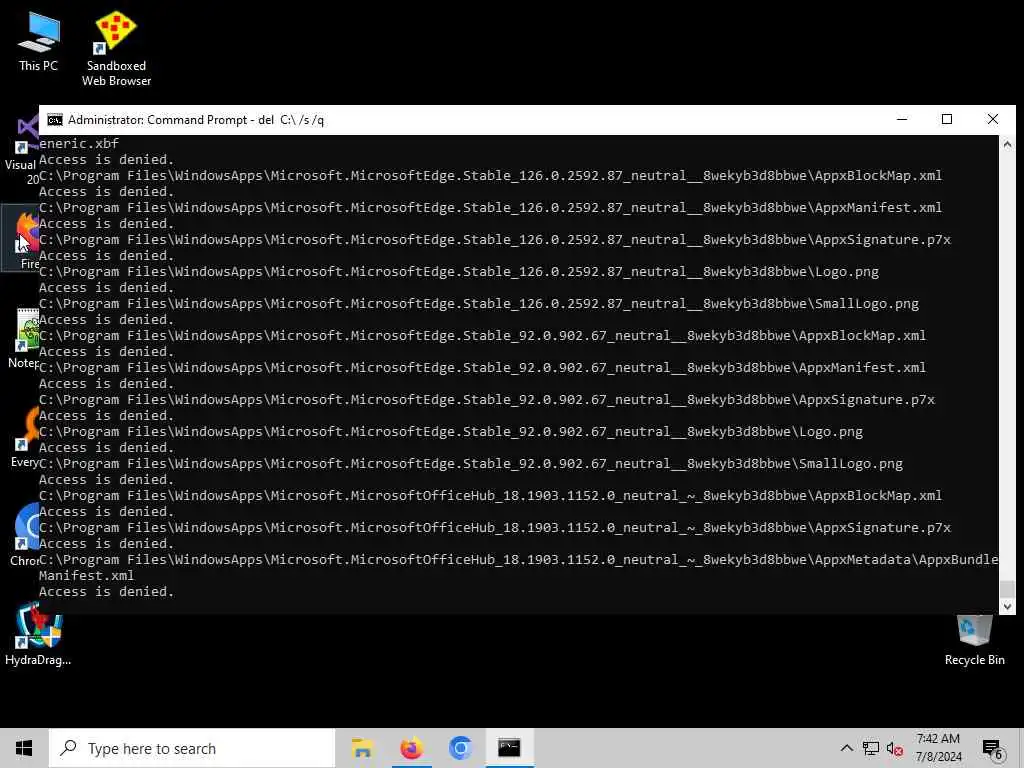Click the MicrosoftOfficeHub AppxMetadata path line
This screenshot has height=768, width=1024.
point(519,560)
